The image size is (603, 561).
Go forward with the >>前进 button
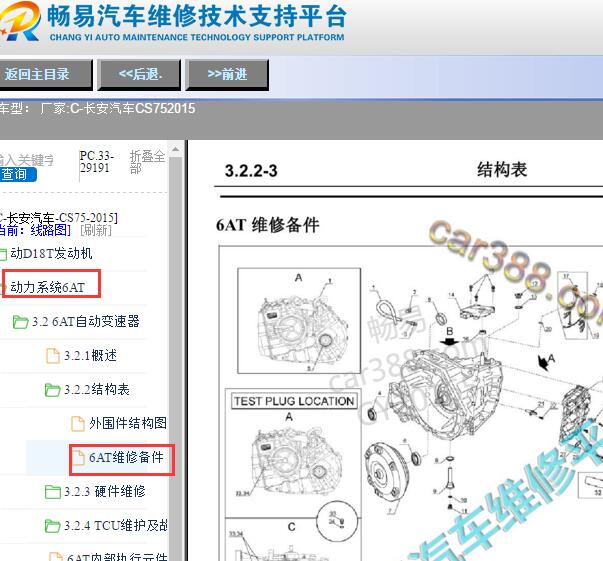227,75
